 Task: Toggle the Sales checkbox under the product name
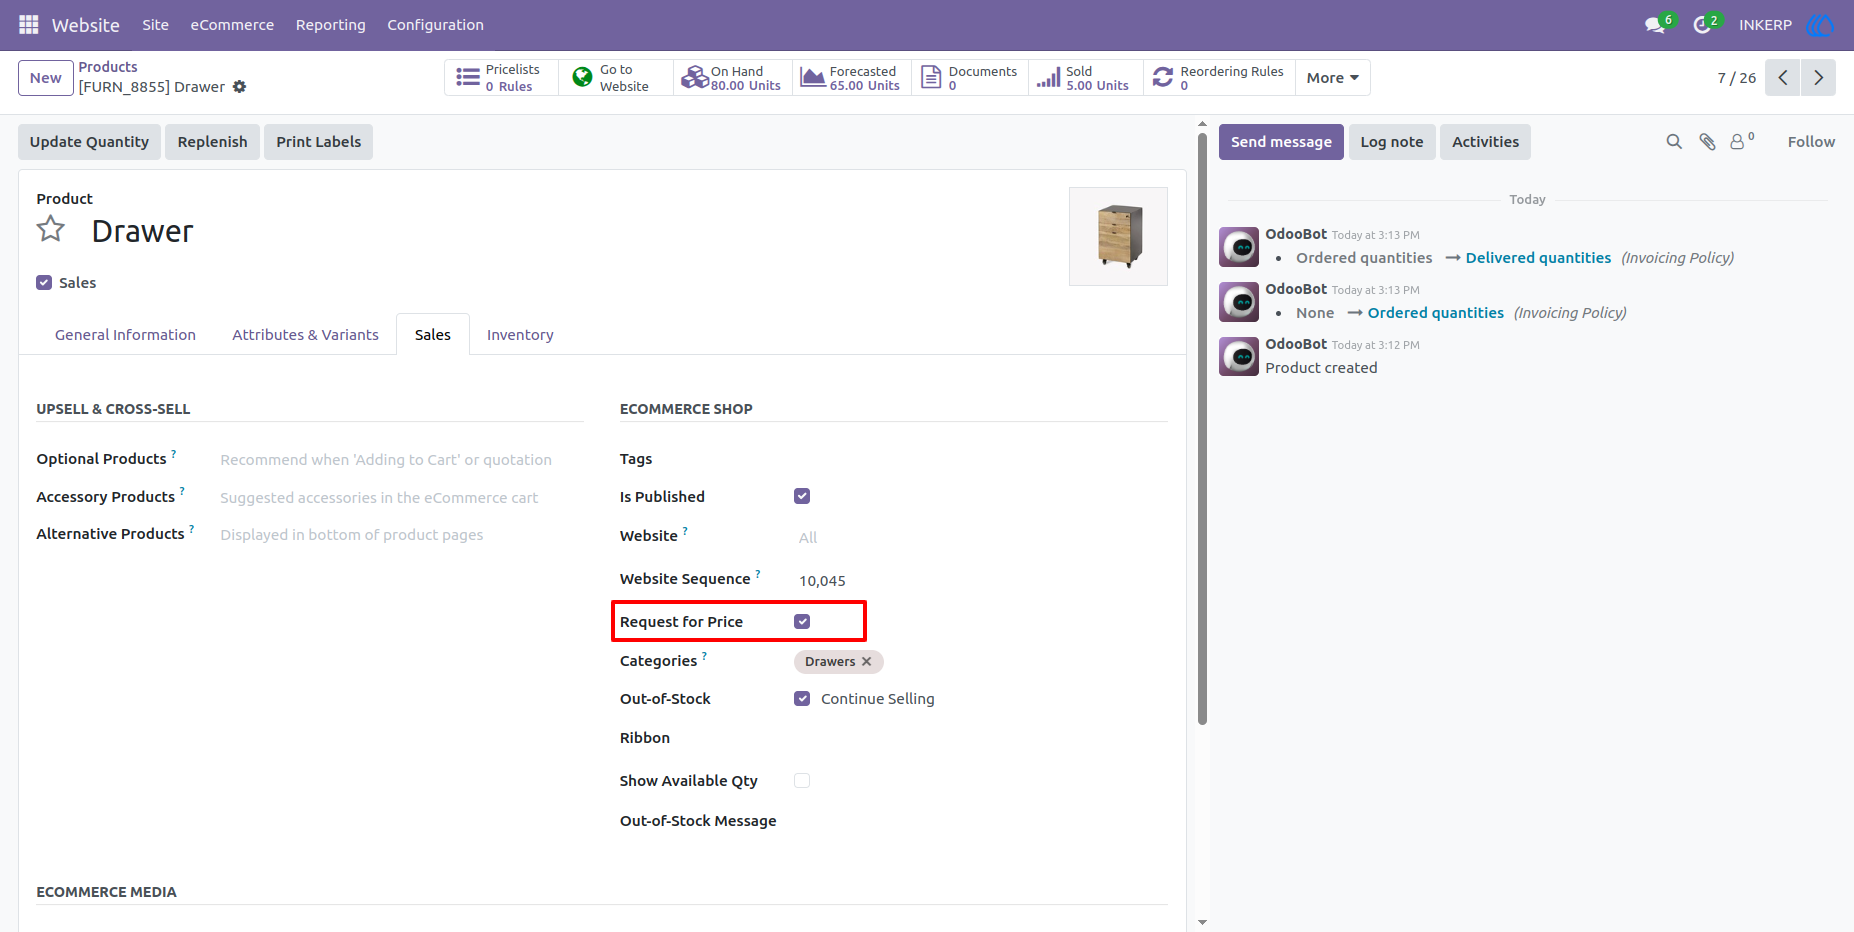tap(44, 283)
